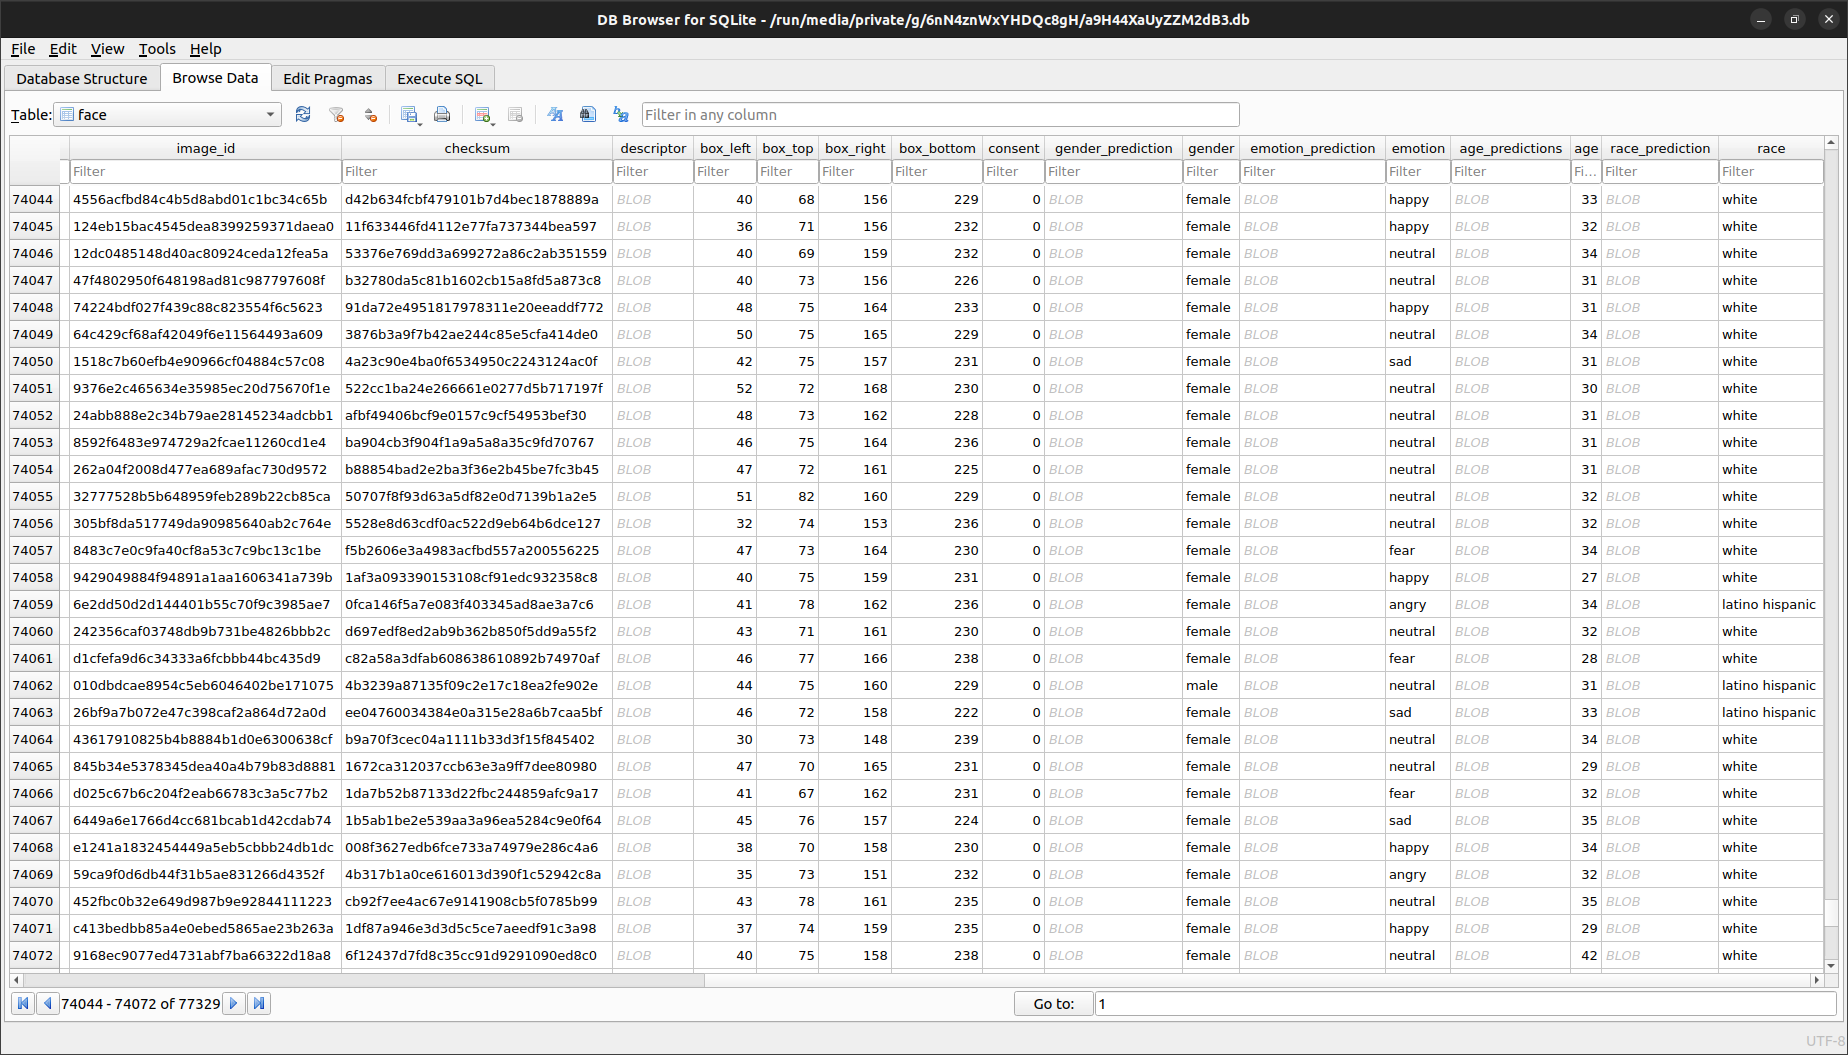Open the Edit menu
The image size is (1848, 1055).
pyautogui.click(x=63, y=49)
